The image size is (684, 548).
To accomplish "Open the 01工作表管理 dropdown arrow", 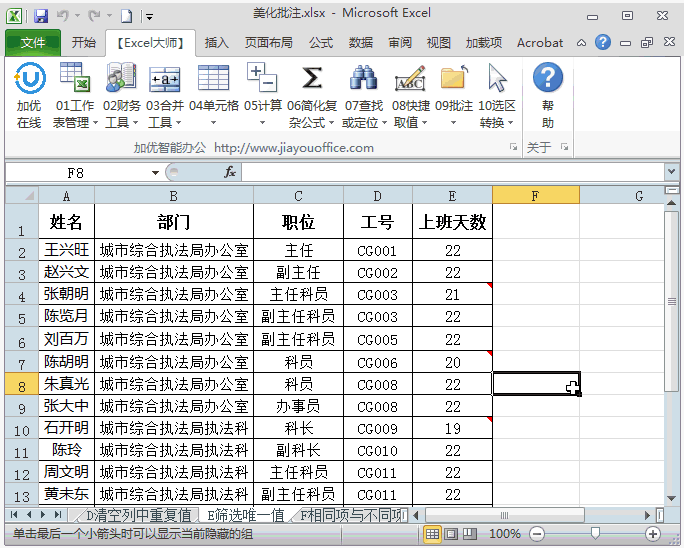I will (x=95, y=123).
